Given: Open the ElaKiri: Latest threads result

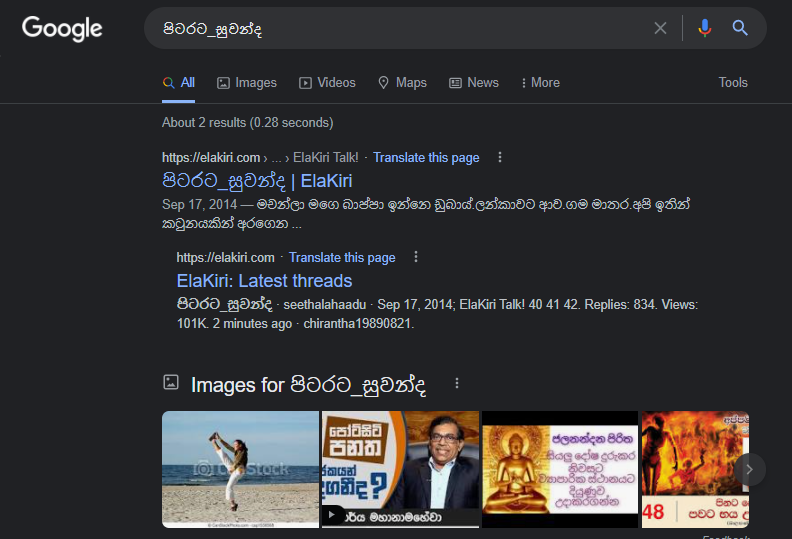Looking at the screenshot, I should [x=264, y=281].
